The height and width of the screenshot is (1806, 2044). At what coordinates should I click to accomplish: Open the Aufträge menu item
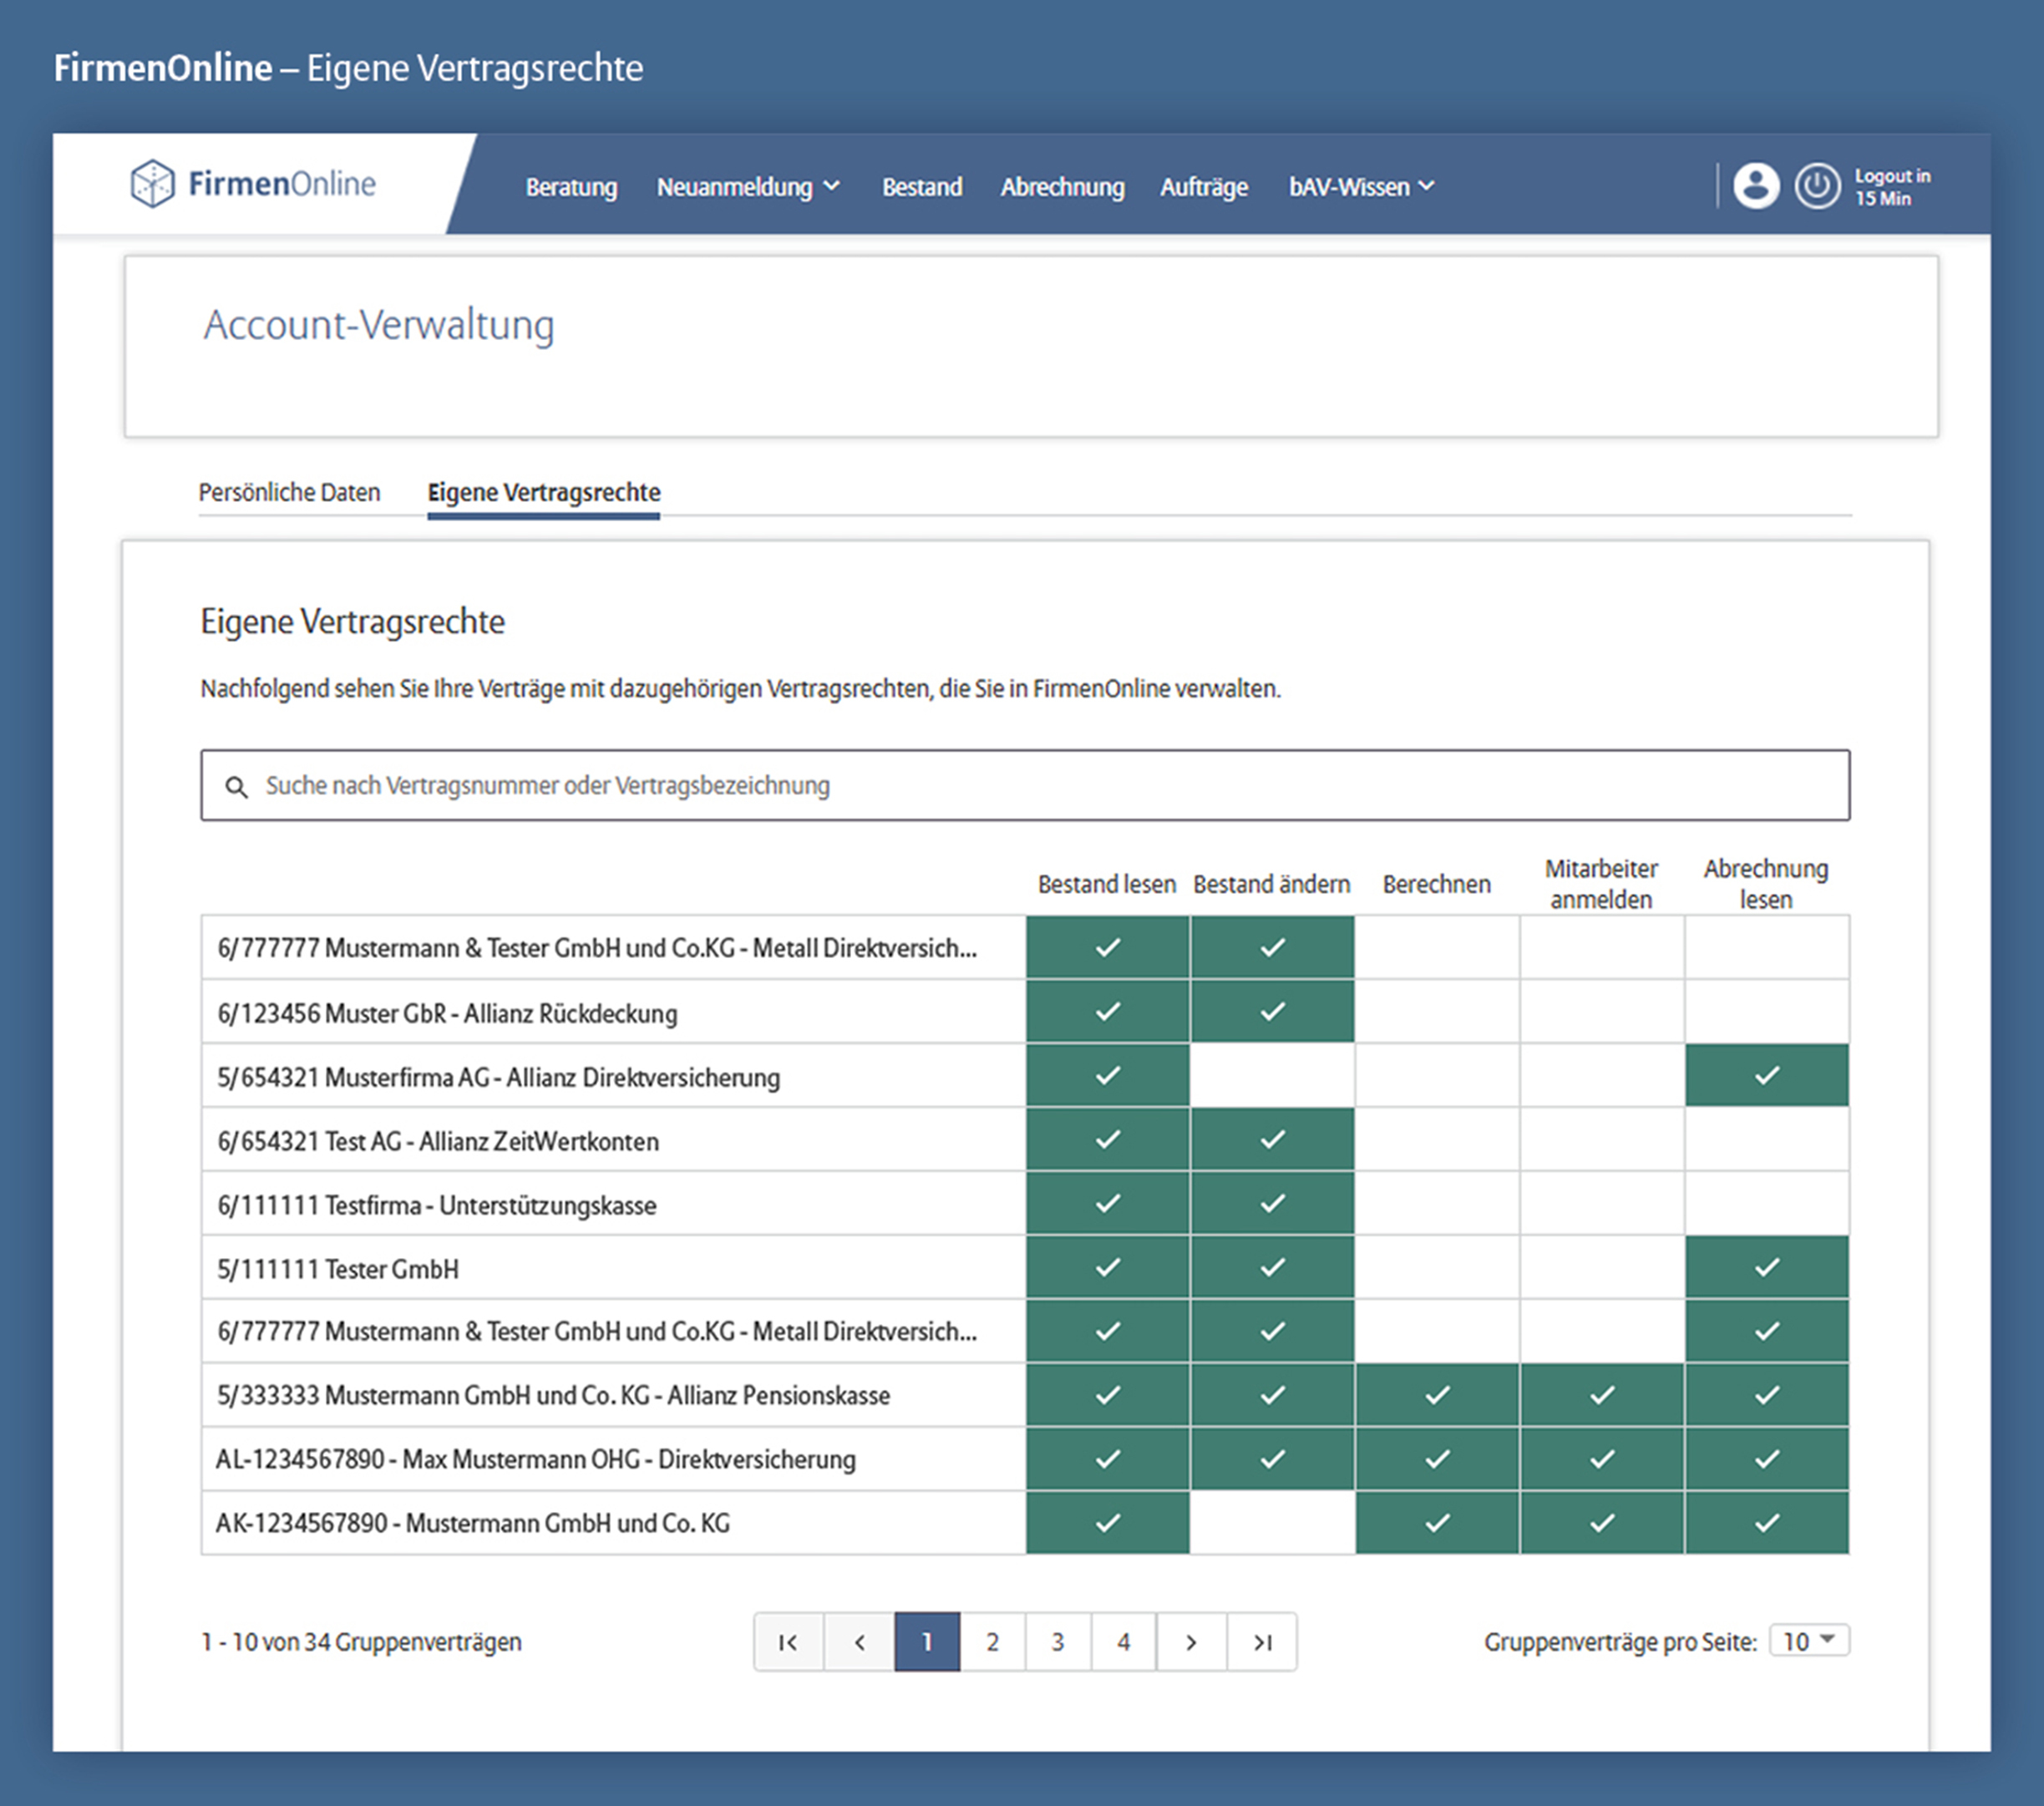click(x=1204, y=187)
